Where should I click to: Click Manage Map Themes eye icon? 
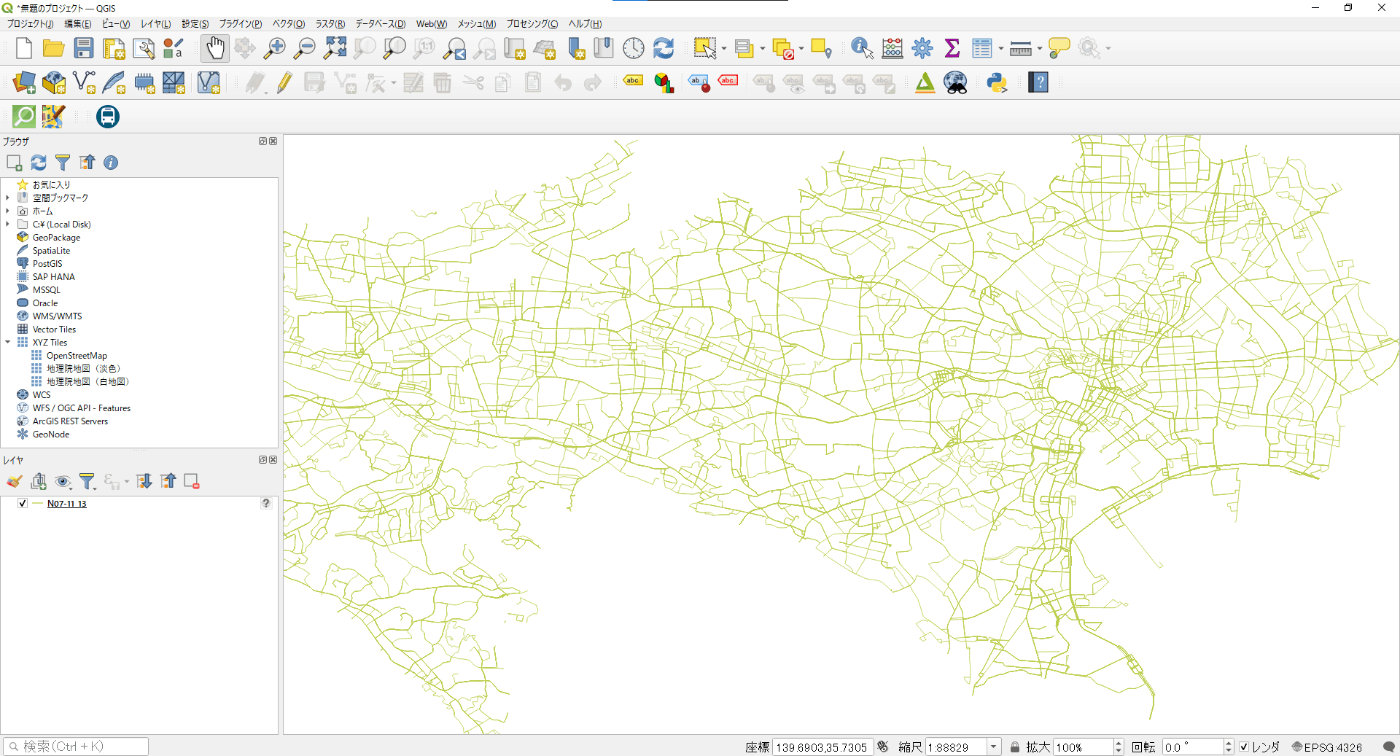(x=64, y=481)
